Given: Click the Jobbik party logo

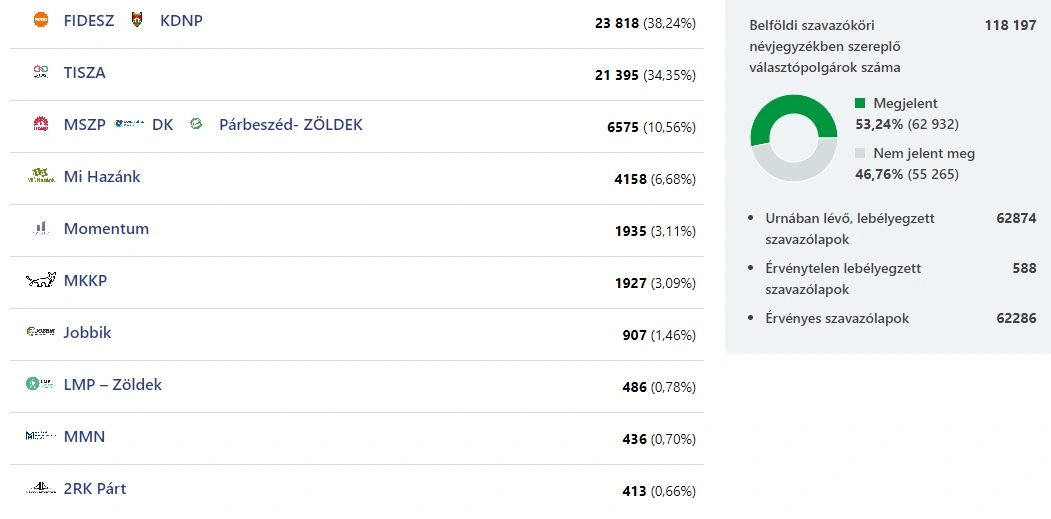Looking at the screenshot, I should click(x=41, y=332).
